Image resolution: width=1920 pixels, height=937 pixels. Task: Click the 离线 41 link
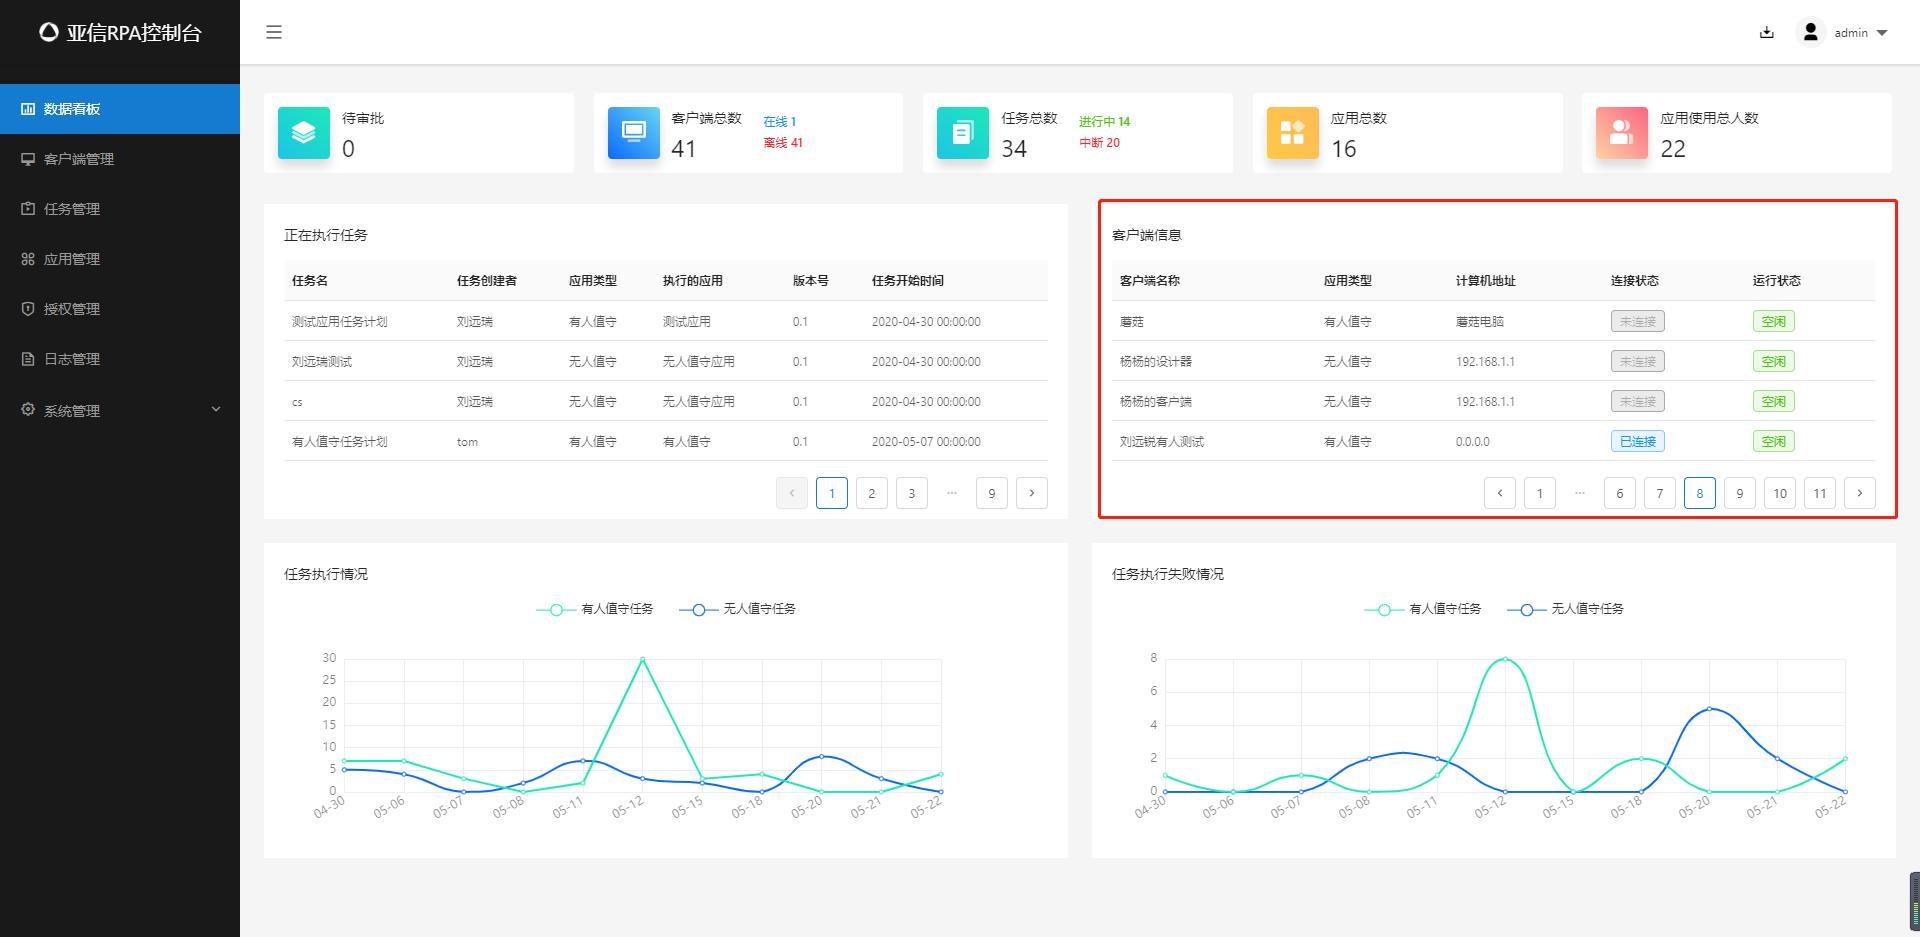pos(783,143)
